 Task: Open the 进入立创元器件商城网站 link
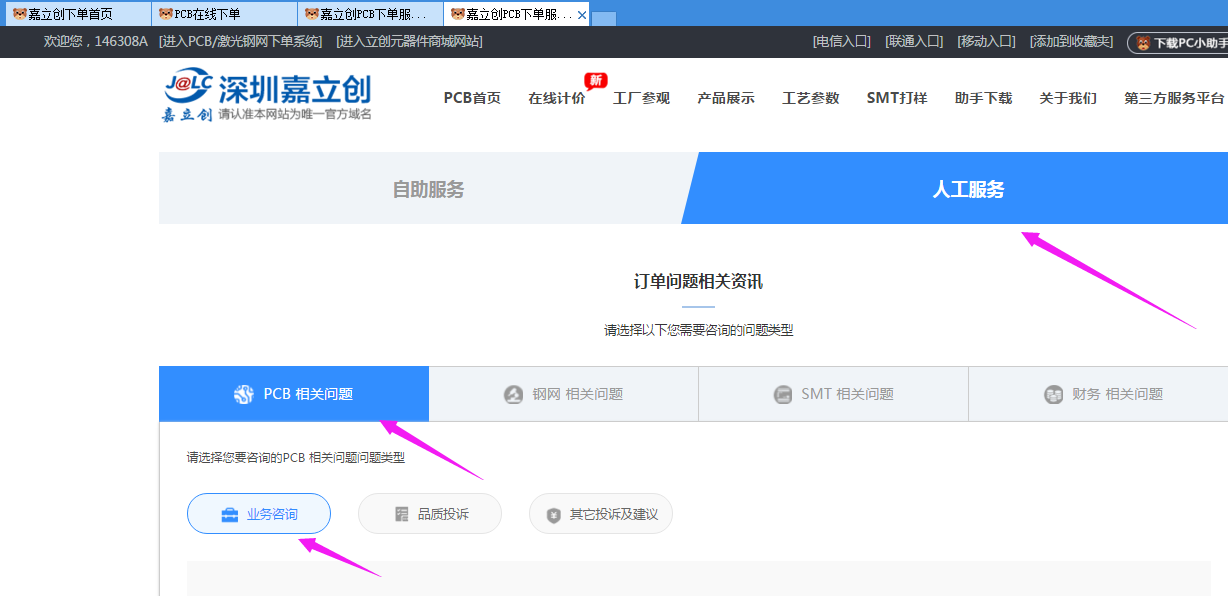pos(409,41)
